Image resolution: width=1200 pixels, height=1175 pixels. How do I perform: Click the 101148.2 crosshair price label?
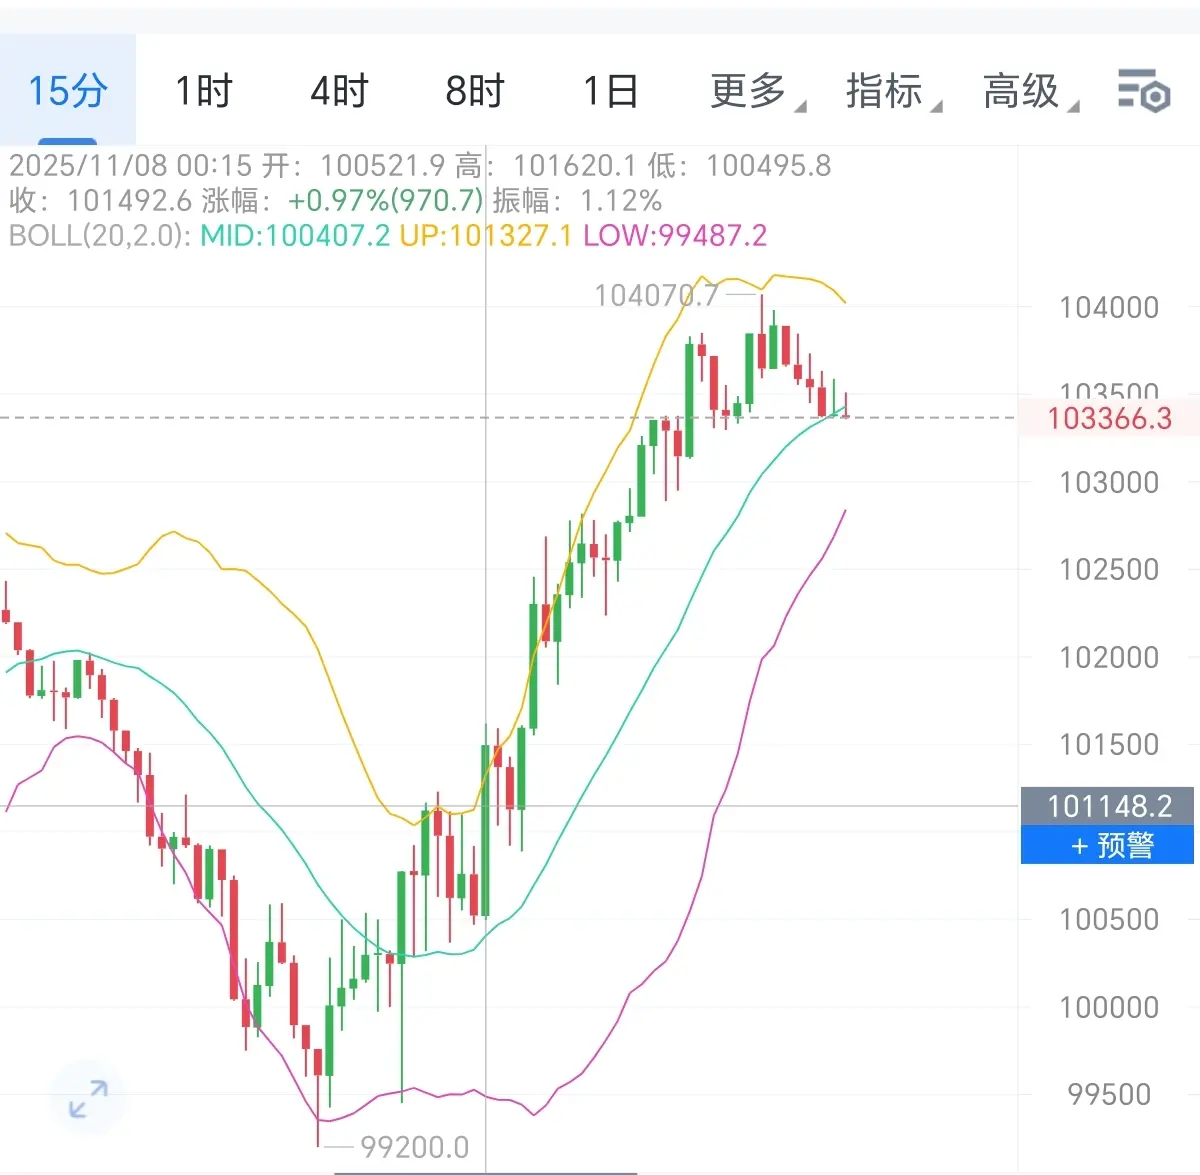1107,806
